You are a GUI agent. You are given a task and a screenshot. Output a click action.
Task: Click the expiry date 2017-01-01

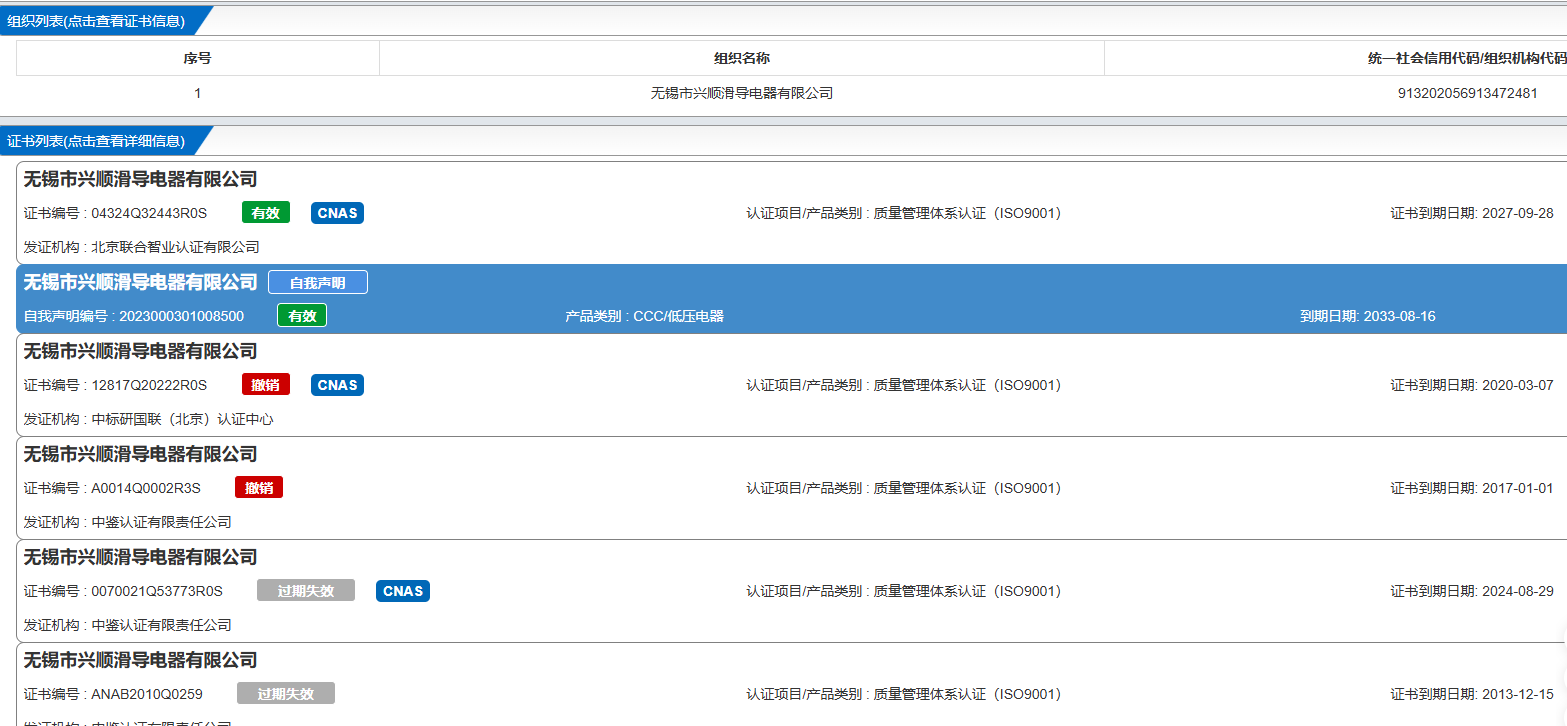tap(1517, 488)
